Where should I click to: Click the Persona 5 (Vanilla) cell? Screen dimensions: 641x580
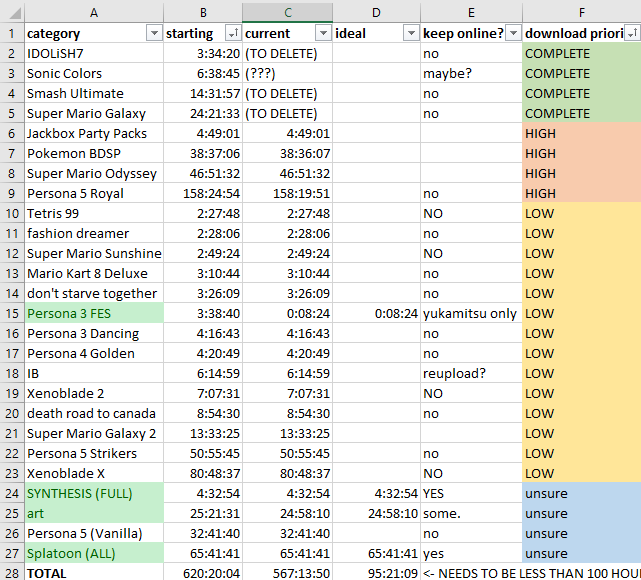94,534
